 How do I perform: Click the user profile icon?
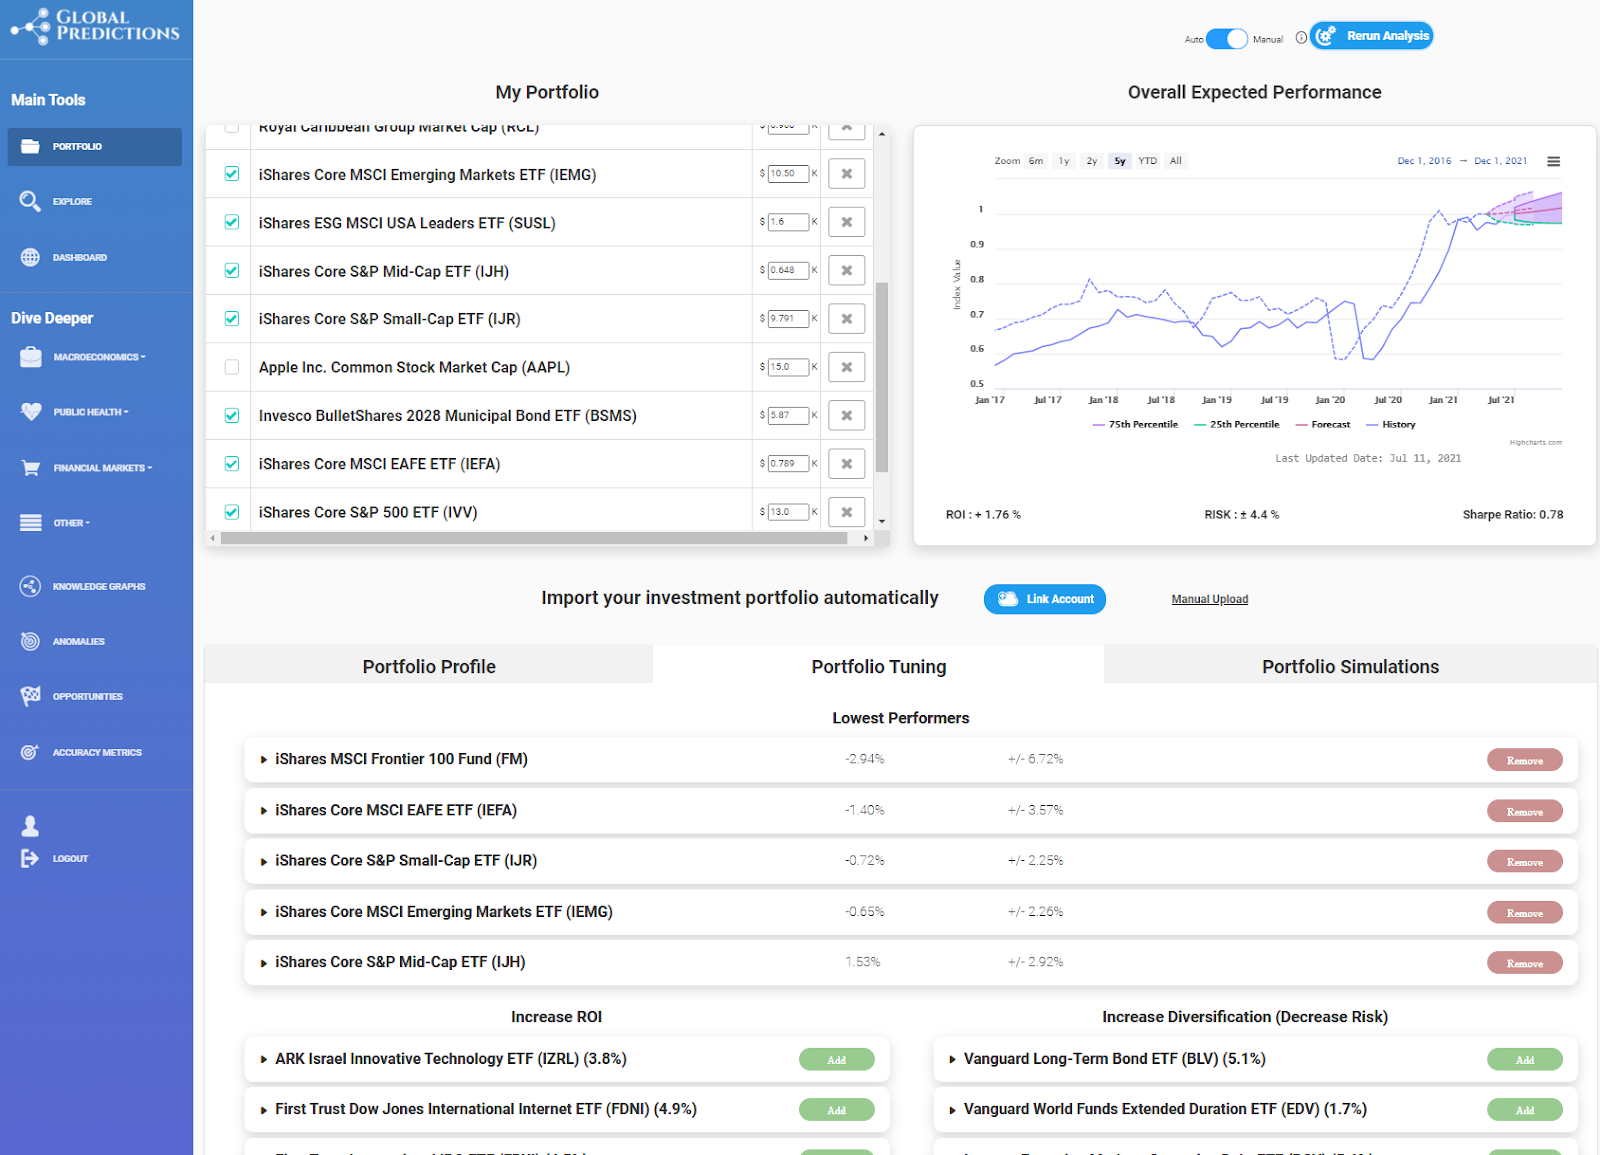[30, 826]
